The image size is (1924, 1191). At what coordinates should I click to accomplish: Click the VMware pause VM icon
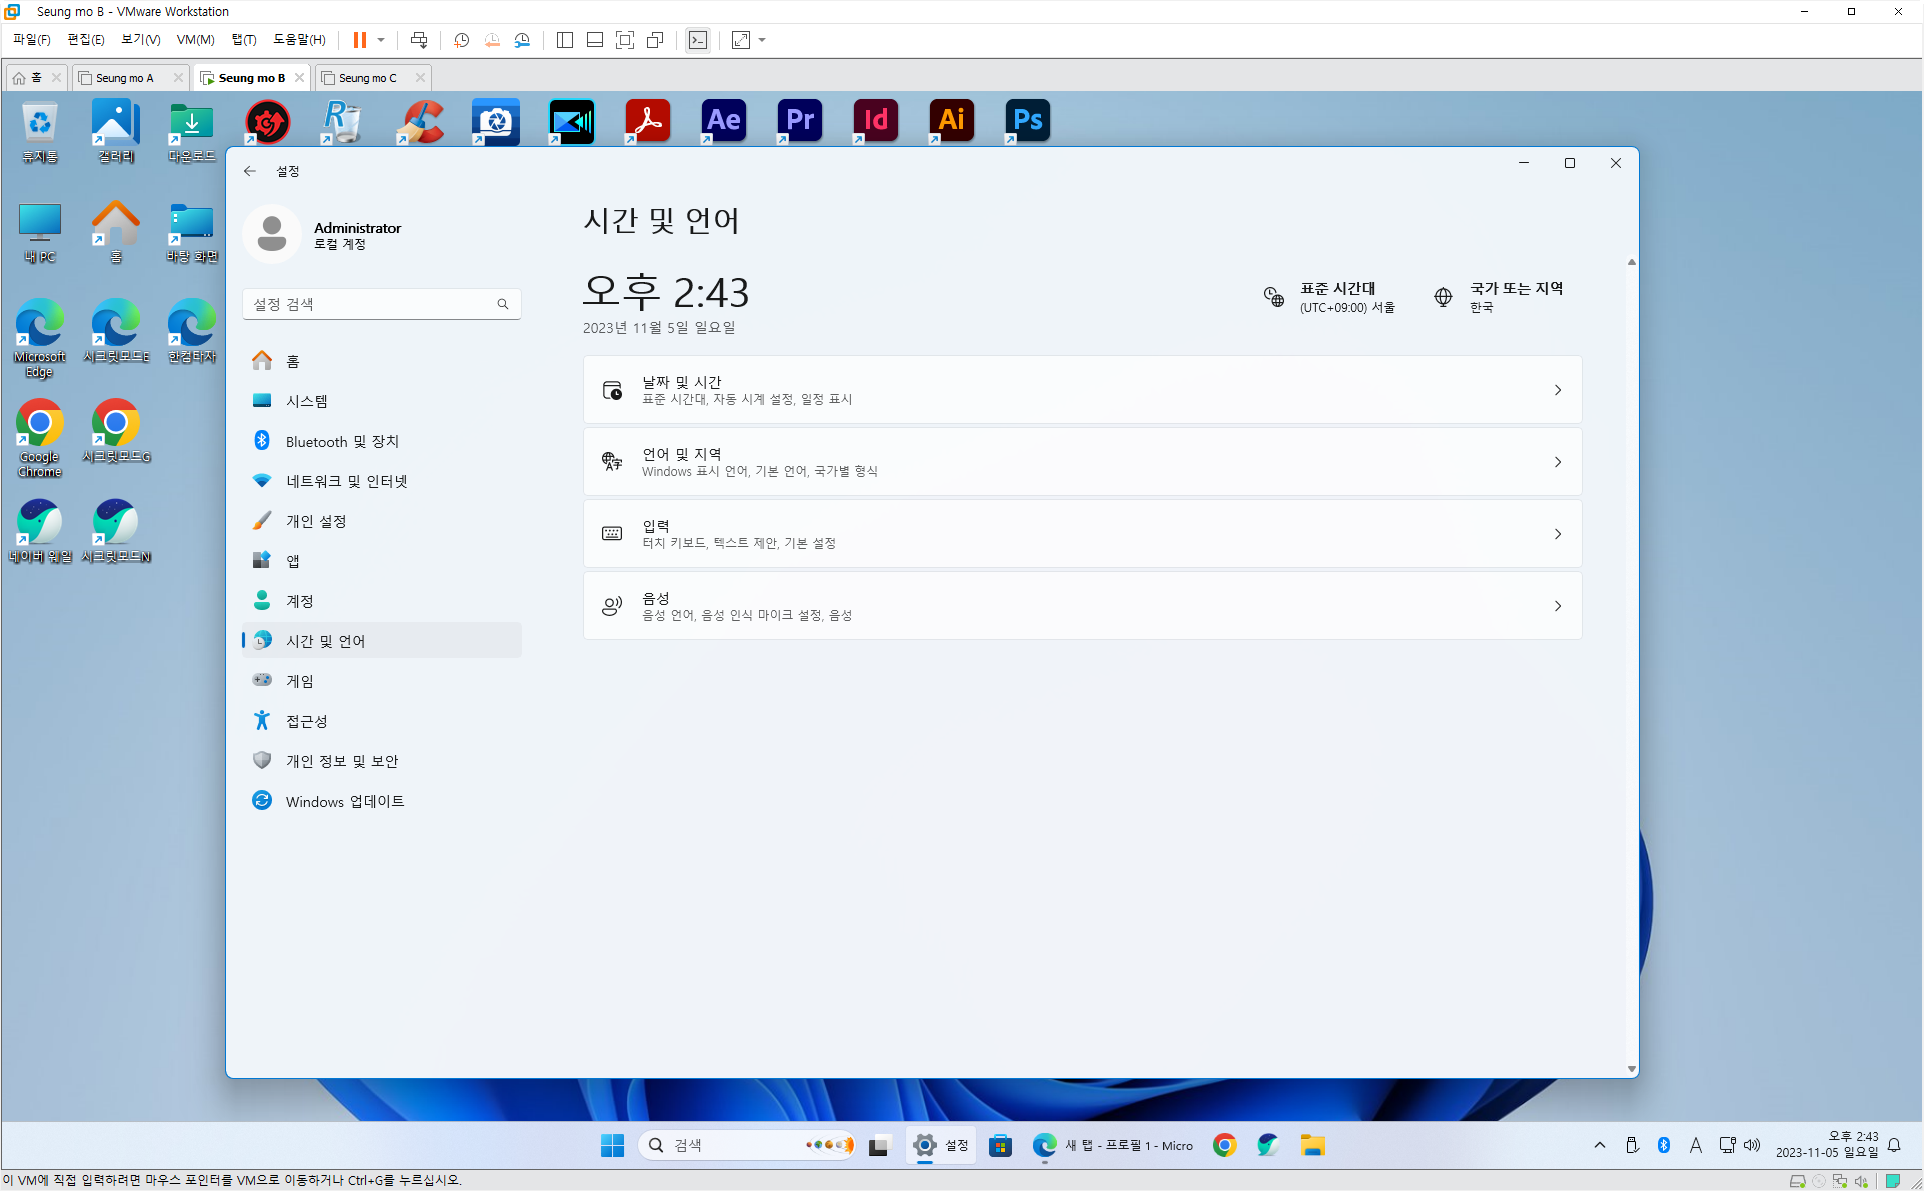pos(359,40)
